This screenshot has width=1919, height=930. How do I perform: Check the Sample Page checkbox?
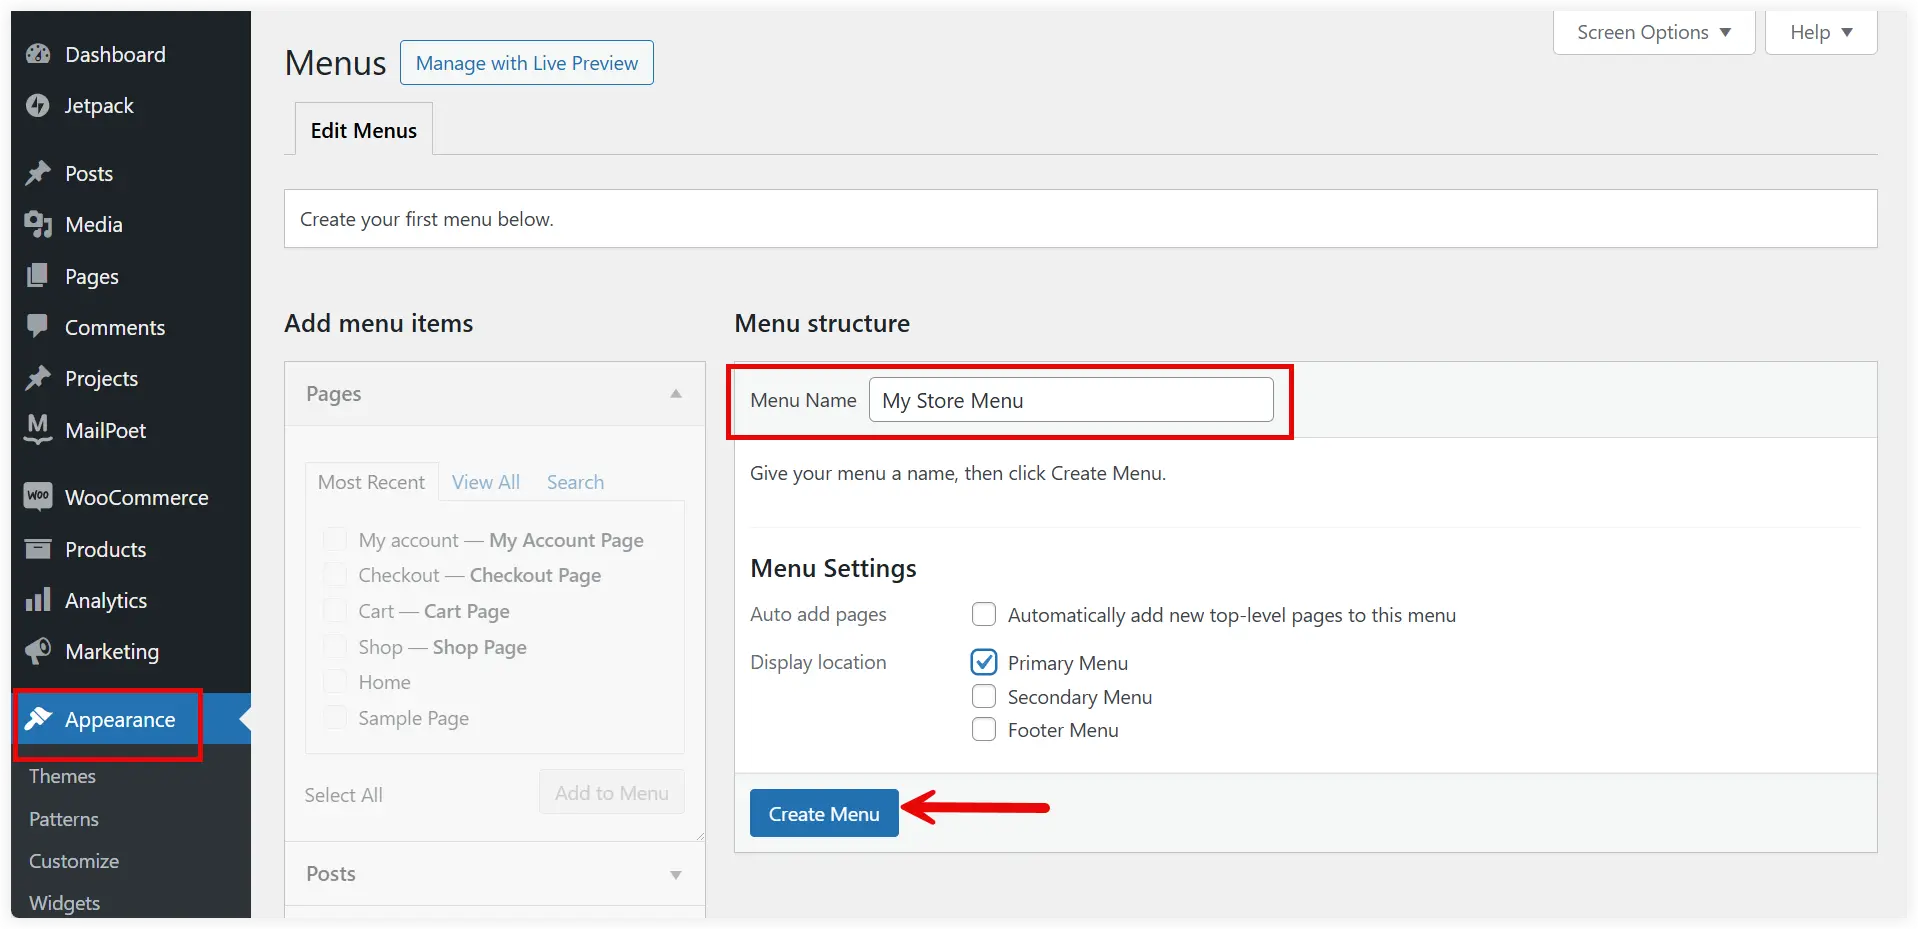(x=336, y=718)
